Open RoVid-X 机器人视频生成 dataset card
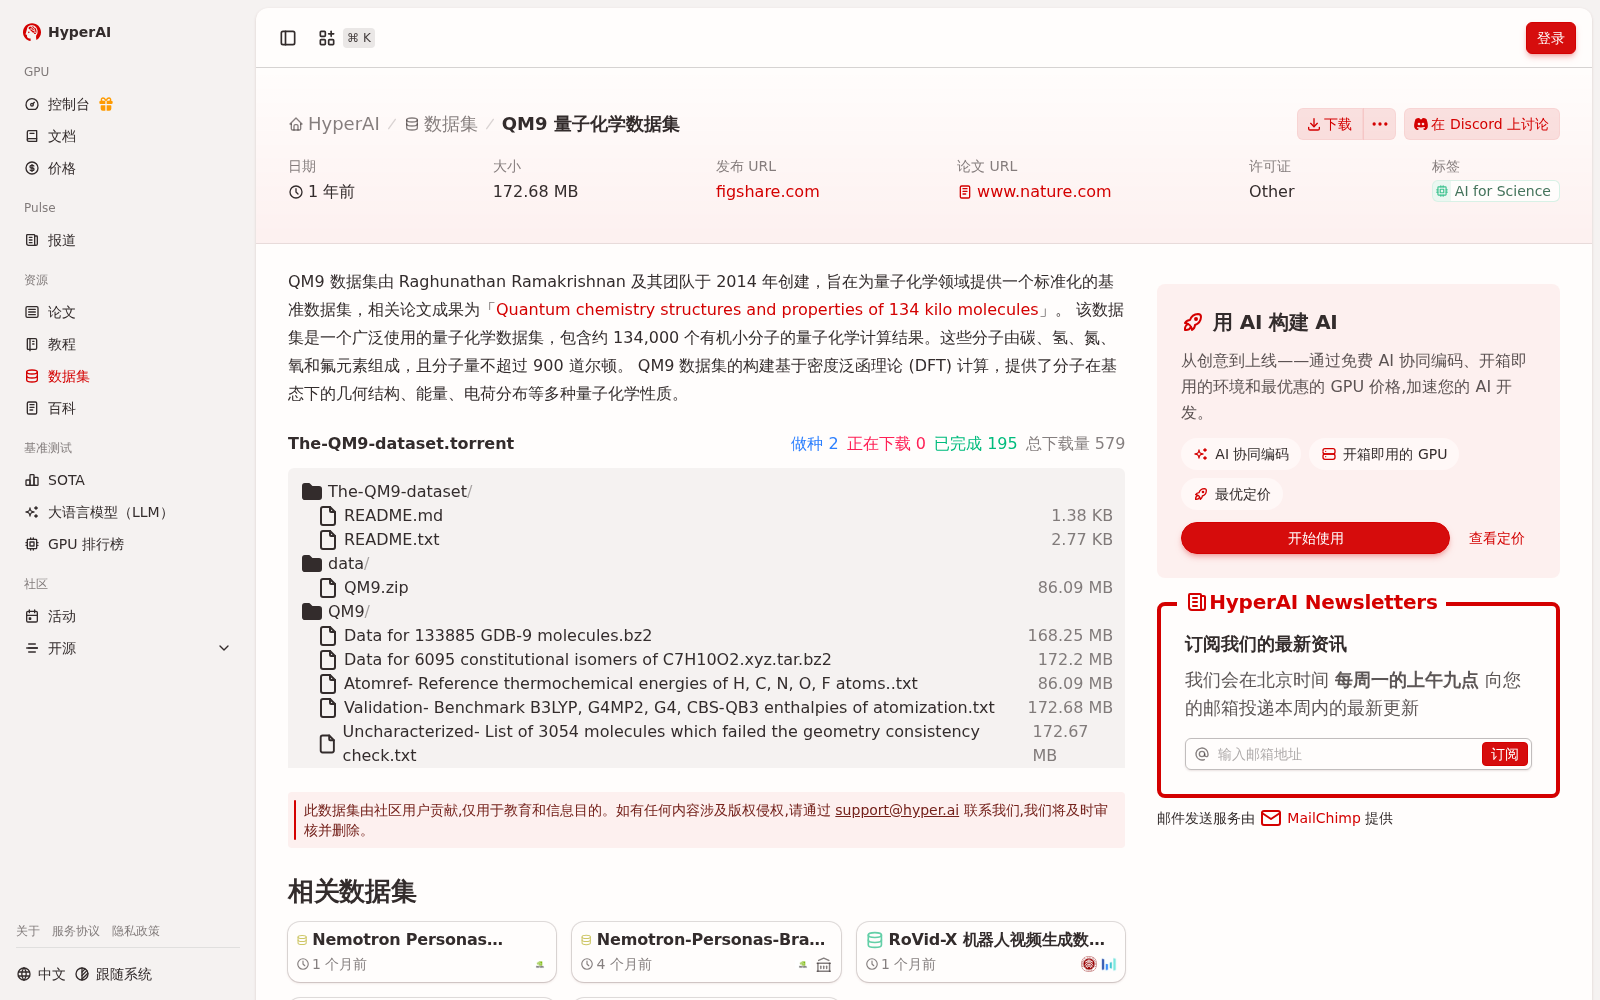 click(x=991, y=951)
